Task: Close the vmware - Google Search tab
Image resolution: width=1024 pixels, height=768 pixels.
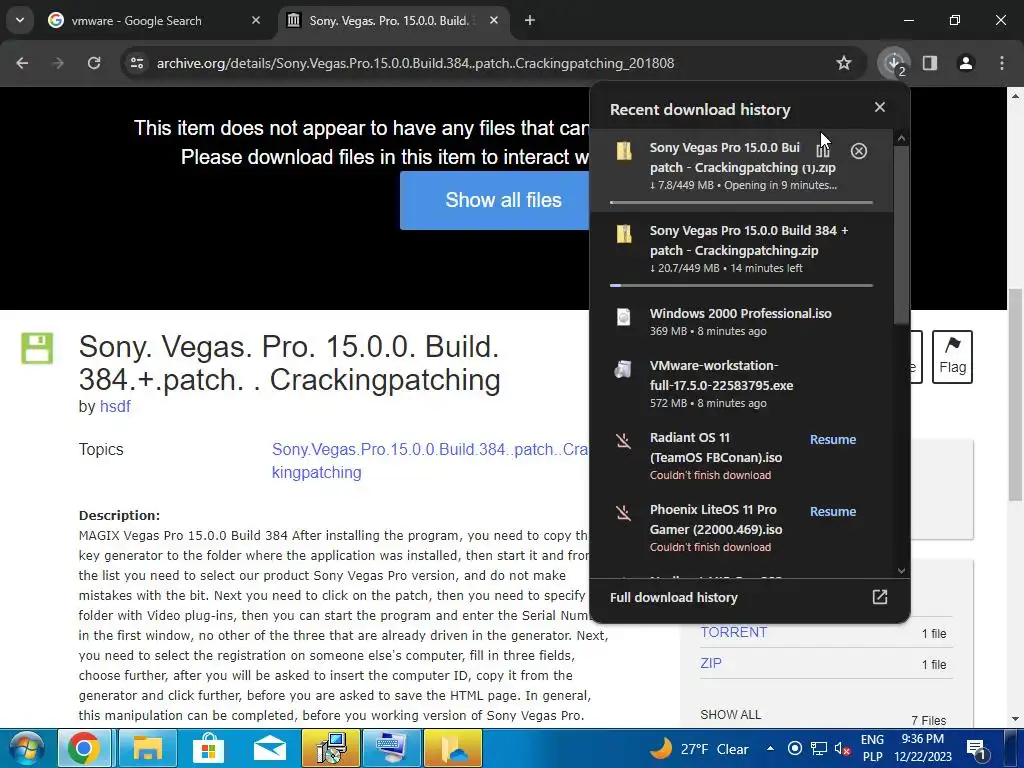Action: [x=256, y=20]
